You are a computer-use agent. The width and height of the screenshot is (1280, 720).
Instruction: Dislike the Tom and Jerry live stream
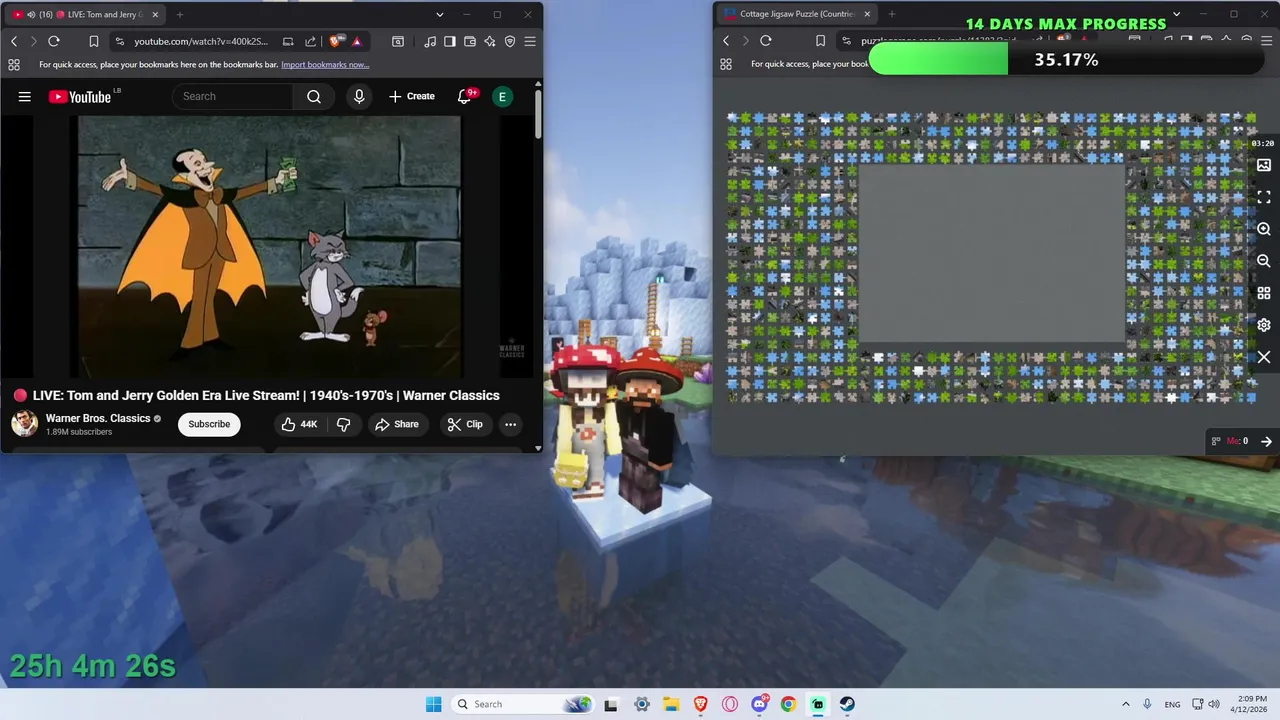coord(343,424)
